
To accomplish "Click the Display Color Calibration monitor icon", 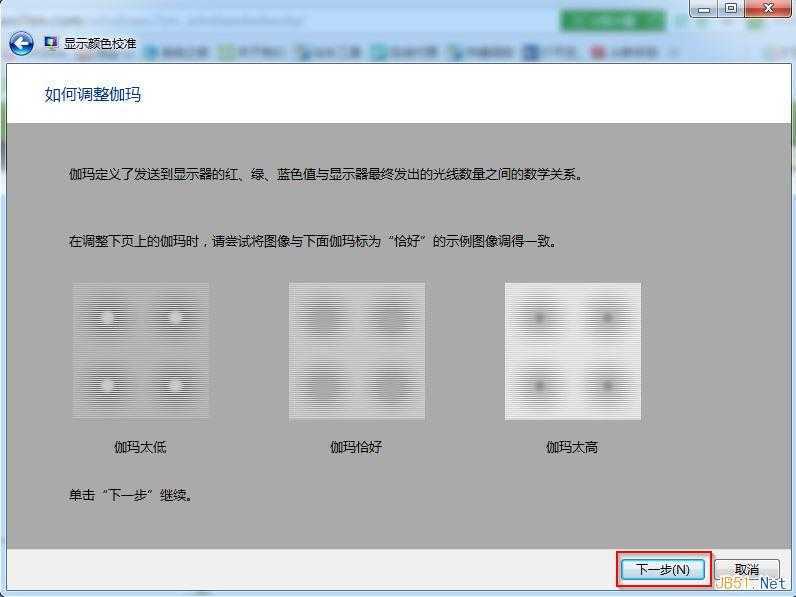I will click(x=51, y=43).
